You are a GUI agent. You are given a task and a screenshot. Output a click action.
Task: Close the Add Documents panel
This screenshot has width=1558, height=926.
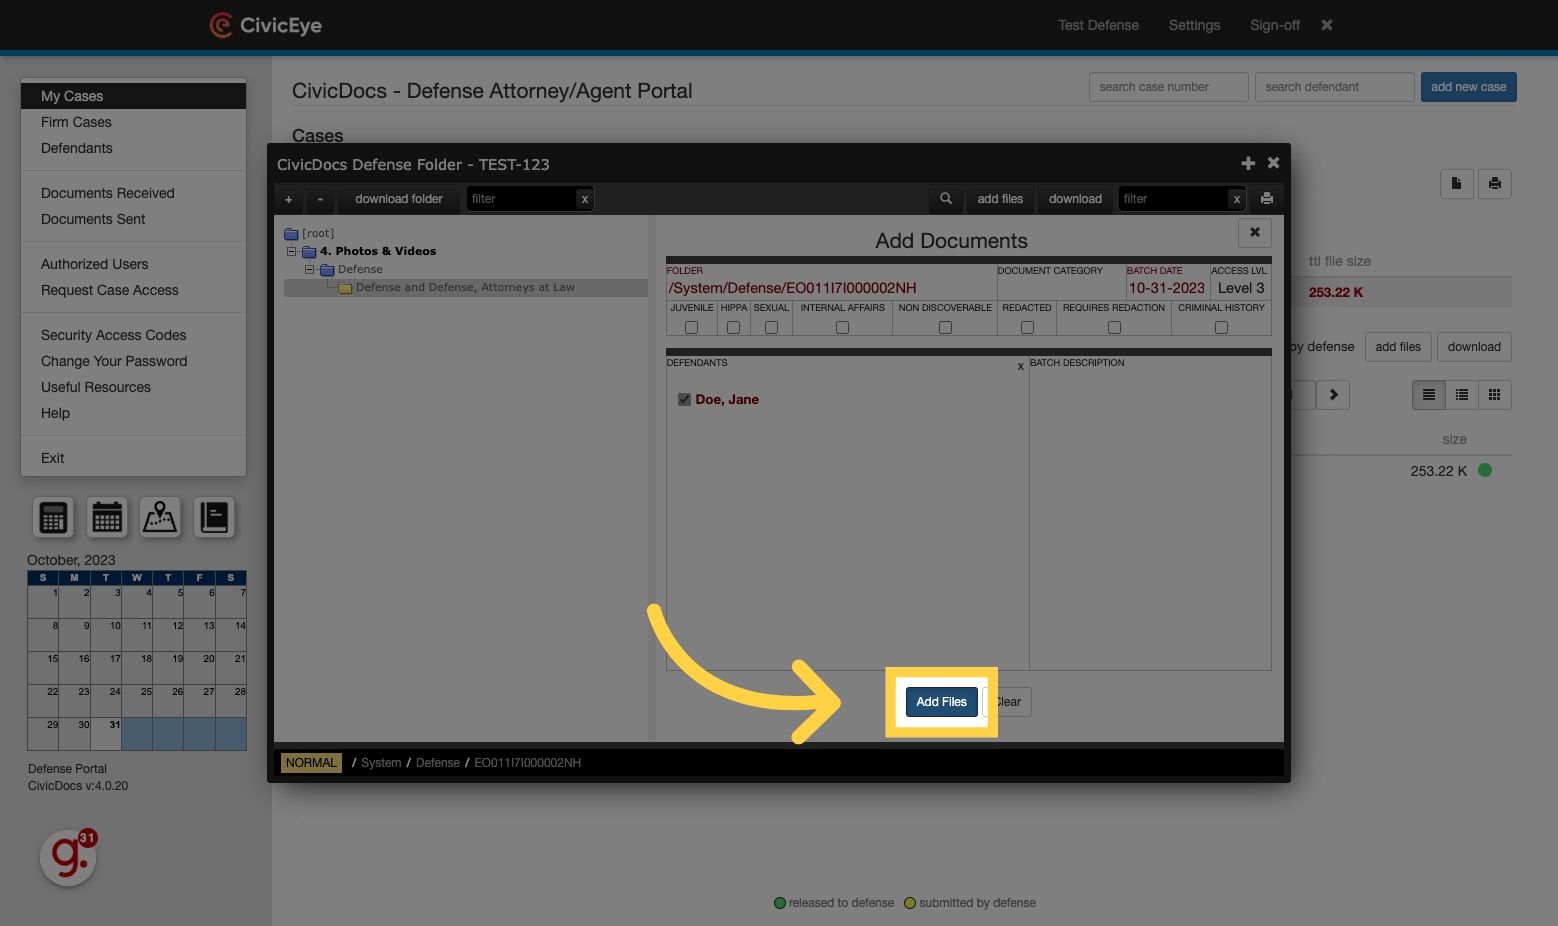pos(1255,233)
